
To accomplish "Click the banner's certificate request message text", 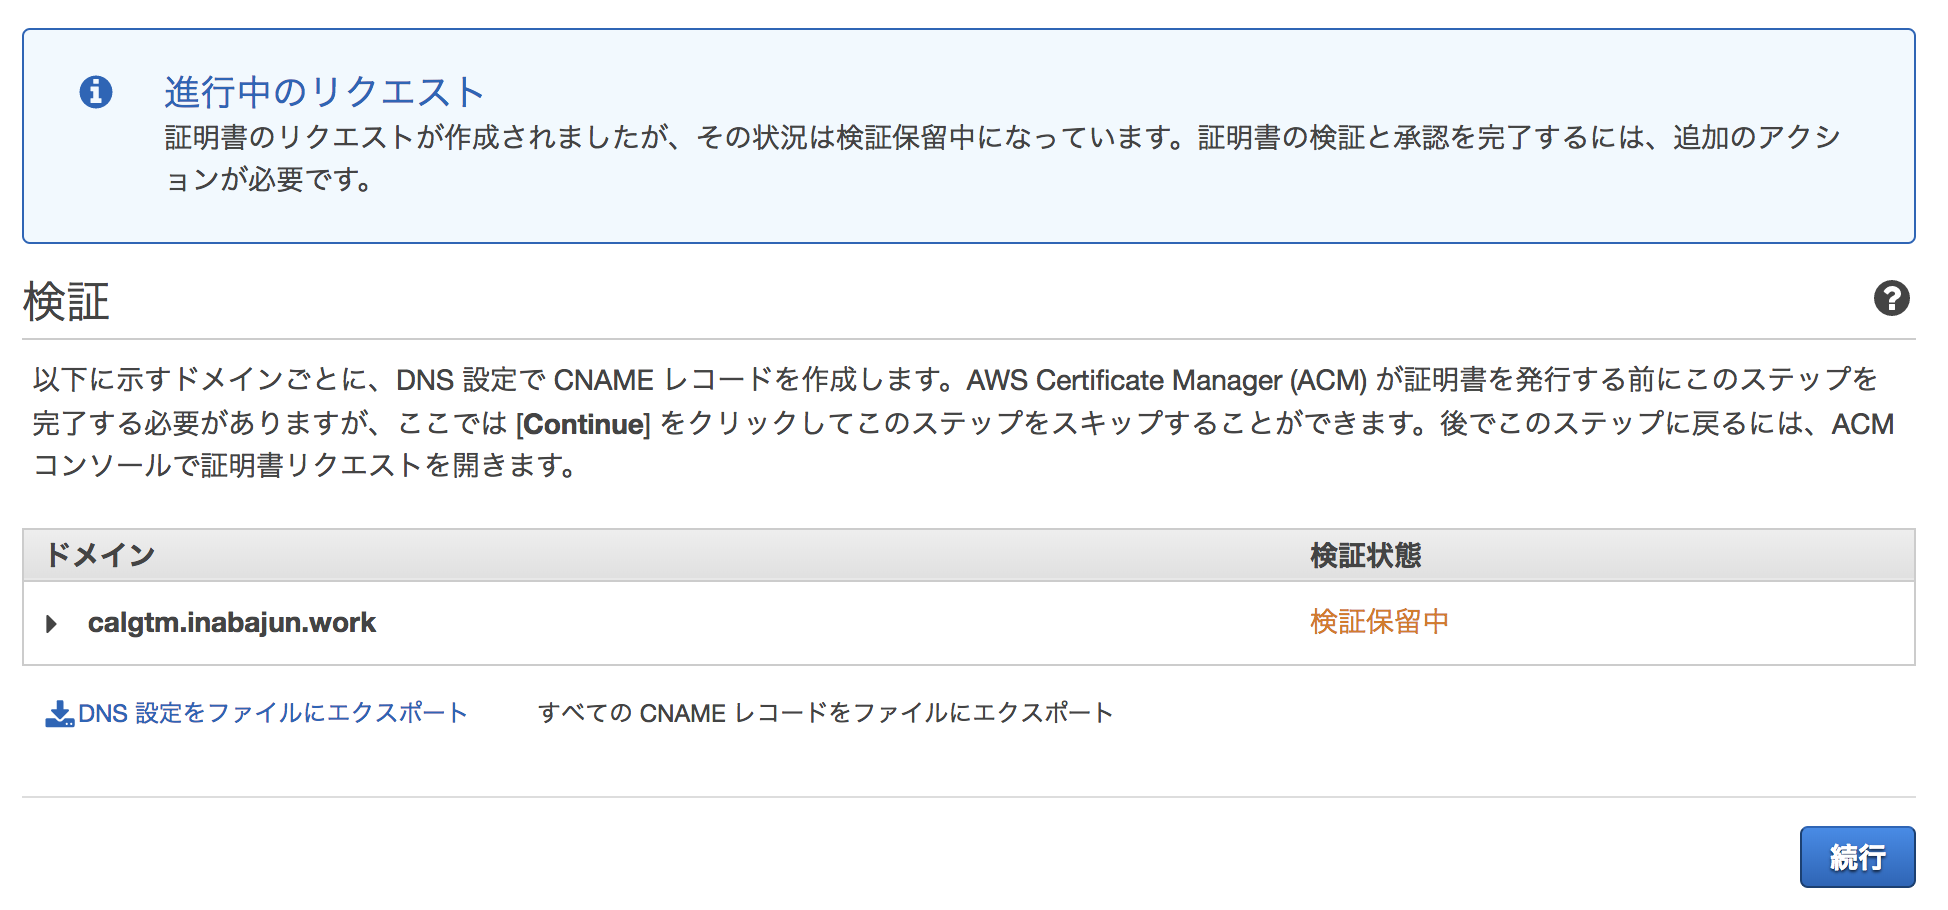I will click(1000, 138).
